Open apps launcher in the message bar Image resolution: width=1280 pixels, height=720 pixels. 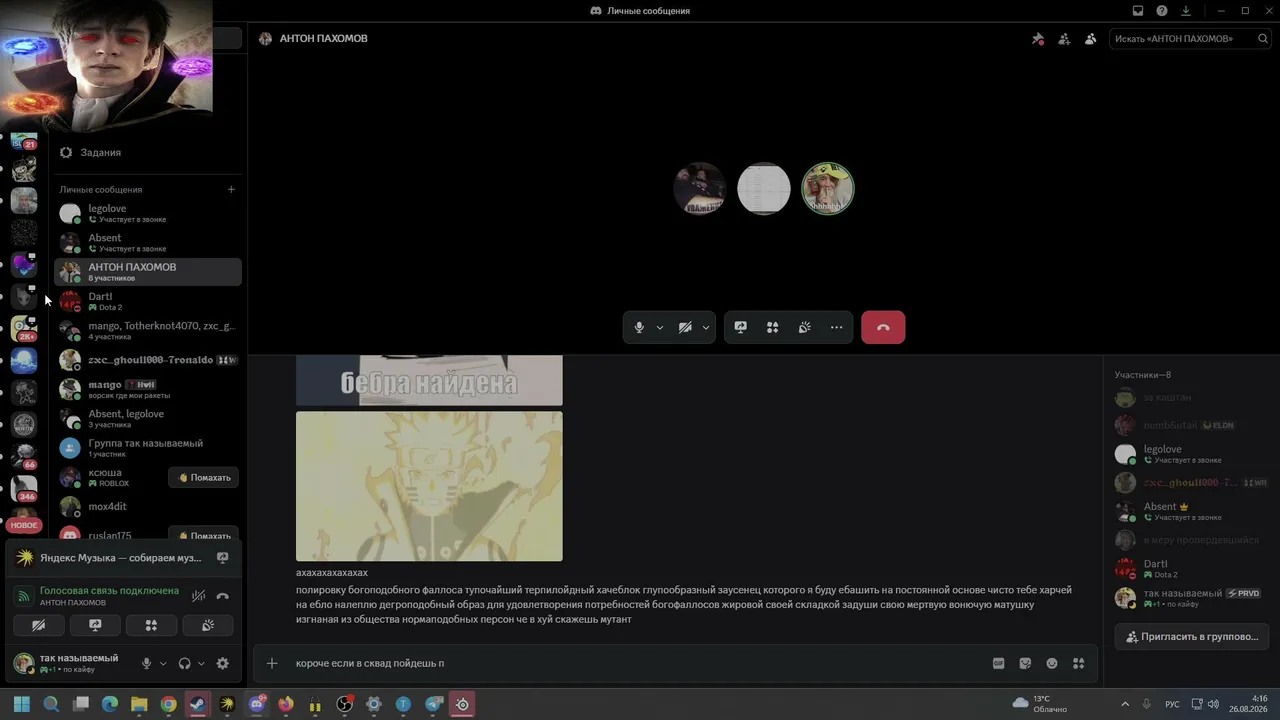pos(1079,663)
